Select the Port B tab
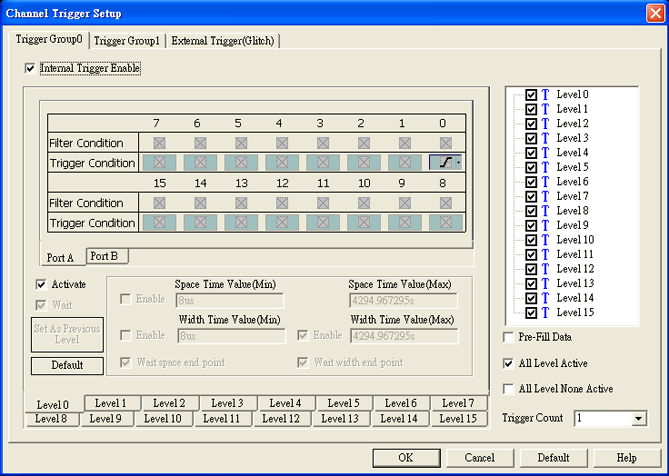This screenshot has width=669, height=476. pyautogui.click(x=107, y=256)
